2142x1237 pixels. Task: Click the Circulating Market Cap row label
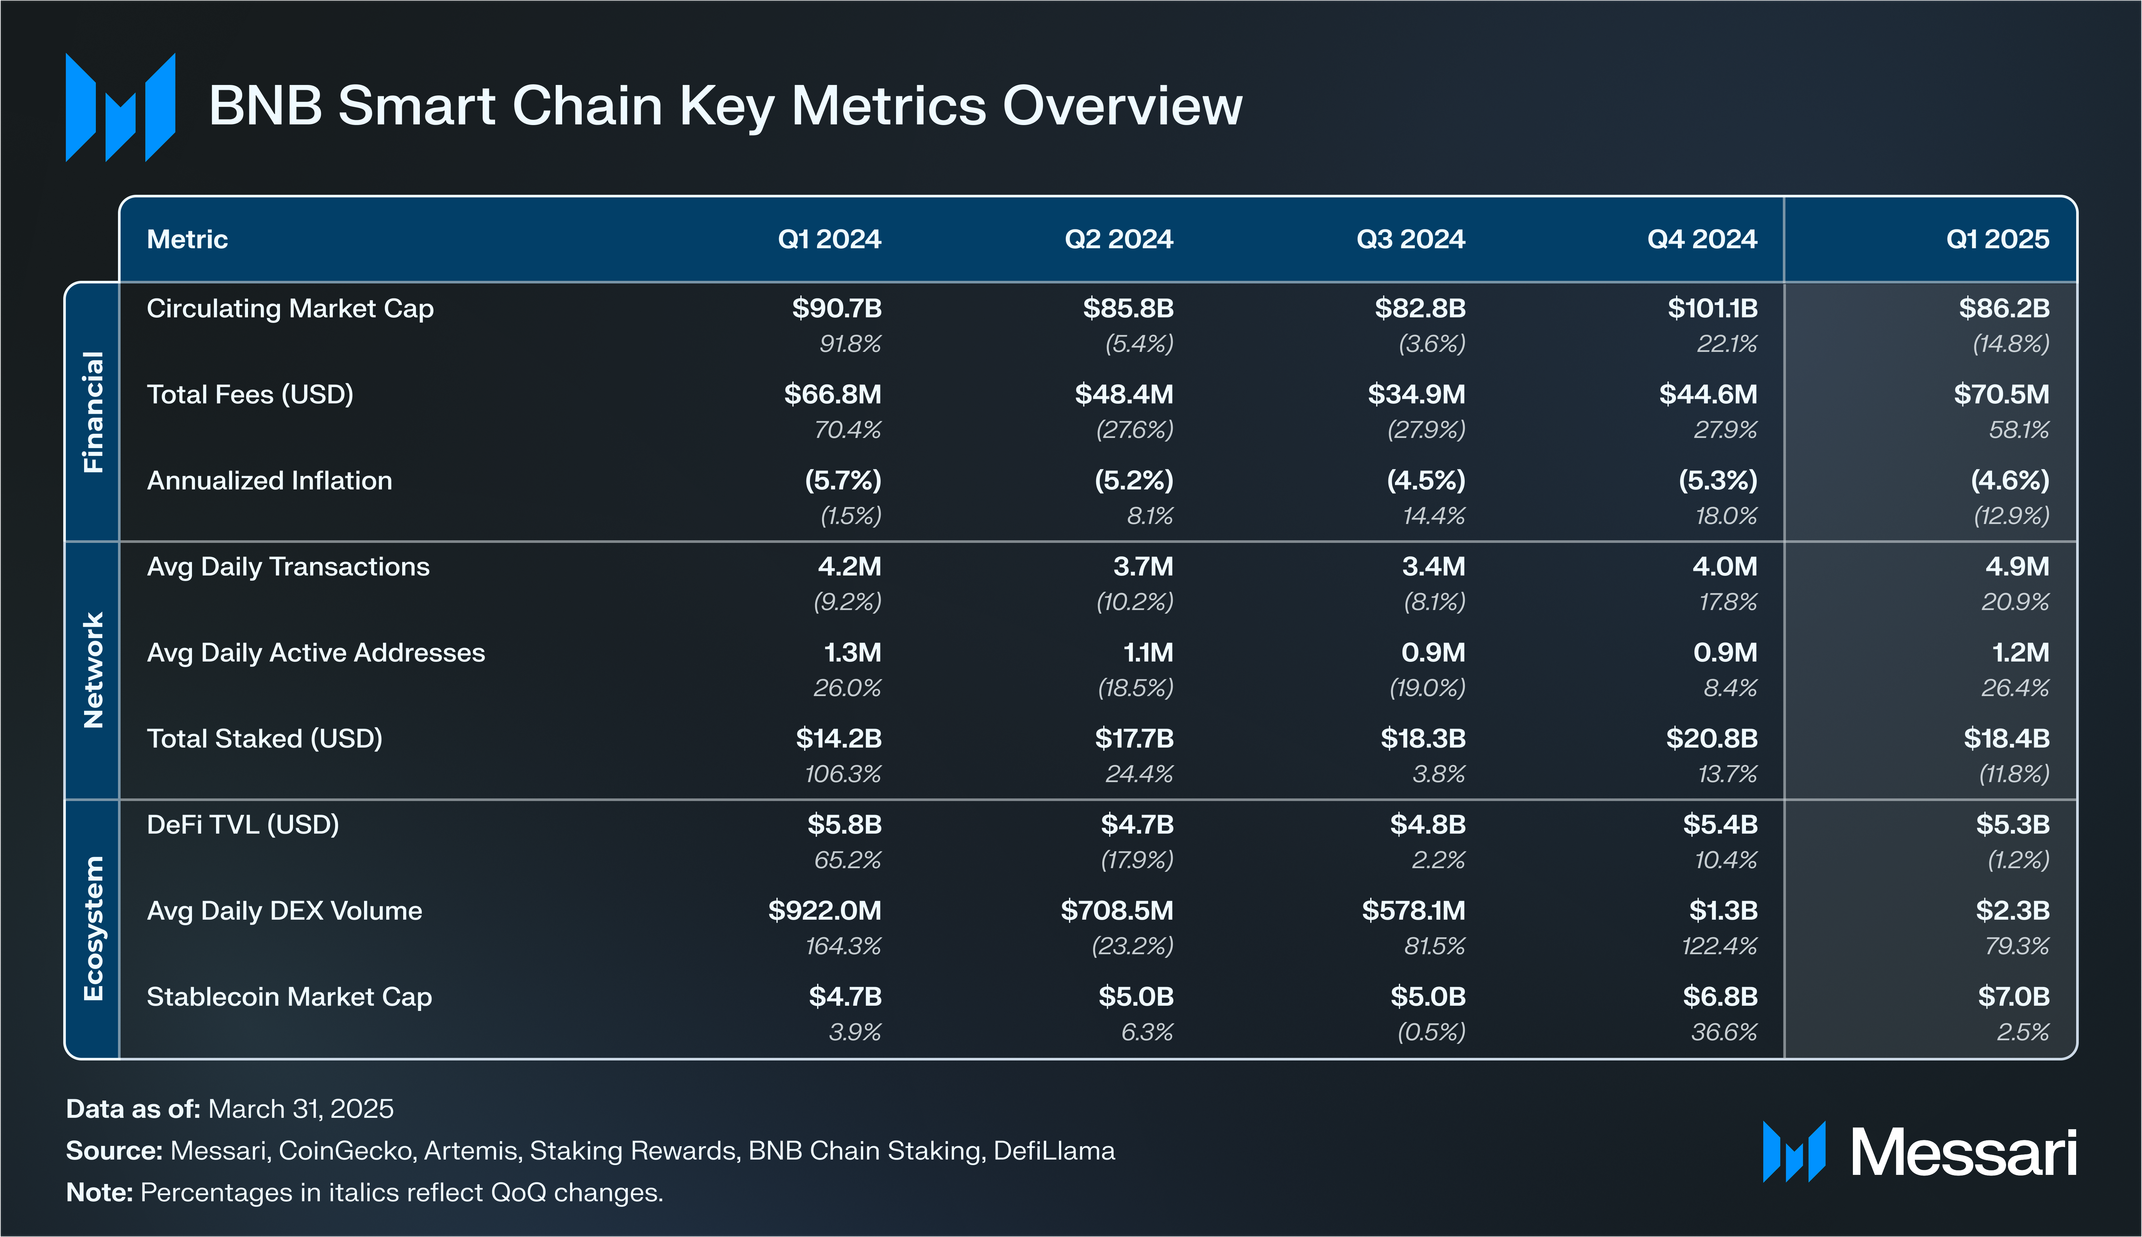point(290,308)
